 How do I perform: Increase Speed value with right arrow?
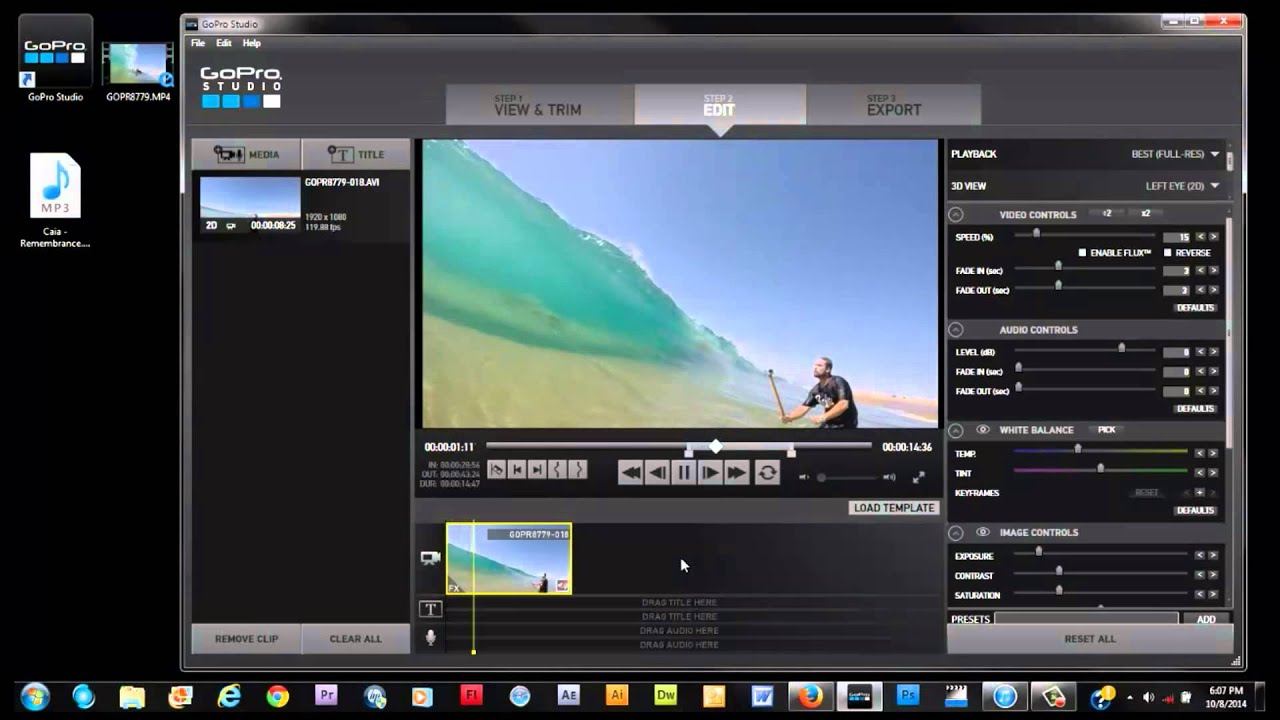coord(1214,237)
